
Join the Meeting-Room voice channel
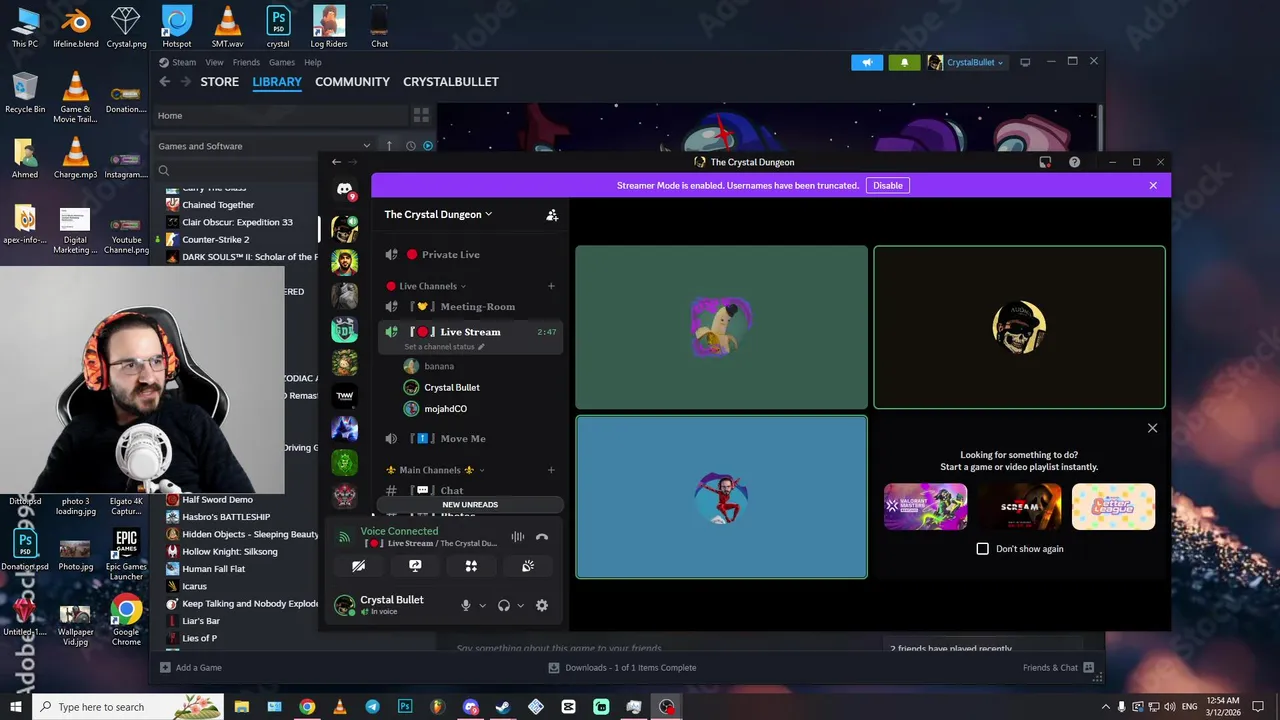click(x=470, y=307)
